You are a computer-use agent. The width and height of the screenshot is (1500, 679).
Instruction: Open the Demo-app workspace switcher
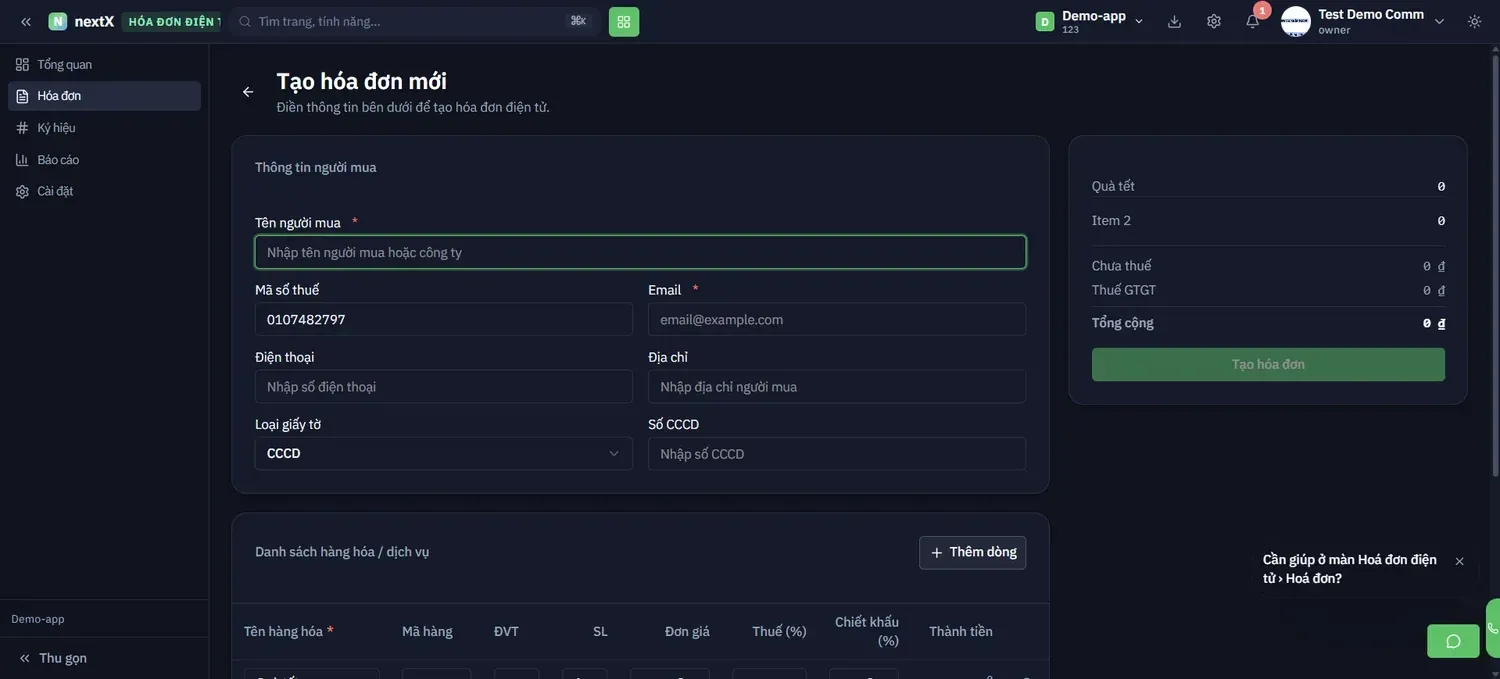coord(1090,21)
